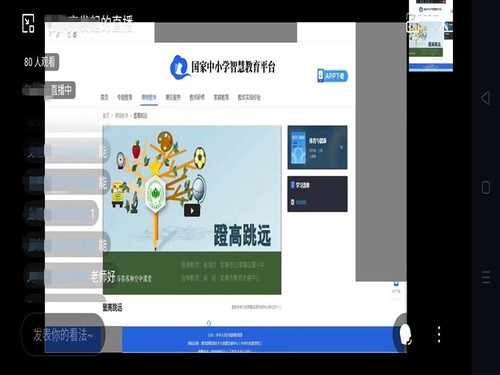Open the 体育与健康 textbook card

(317, 147)
